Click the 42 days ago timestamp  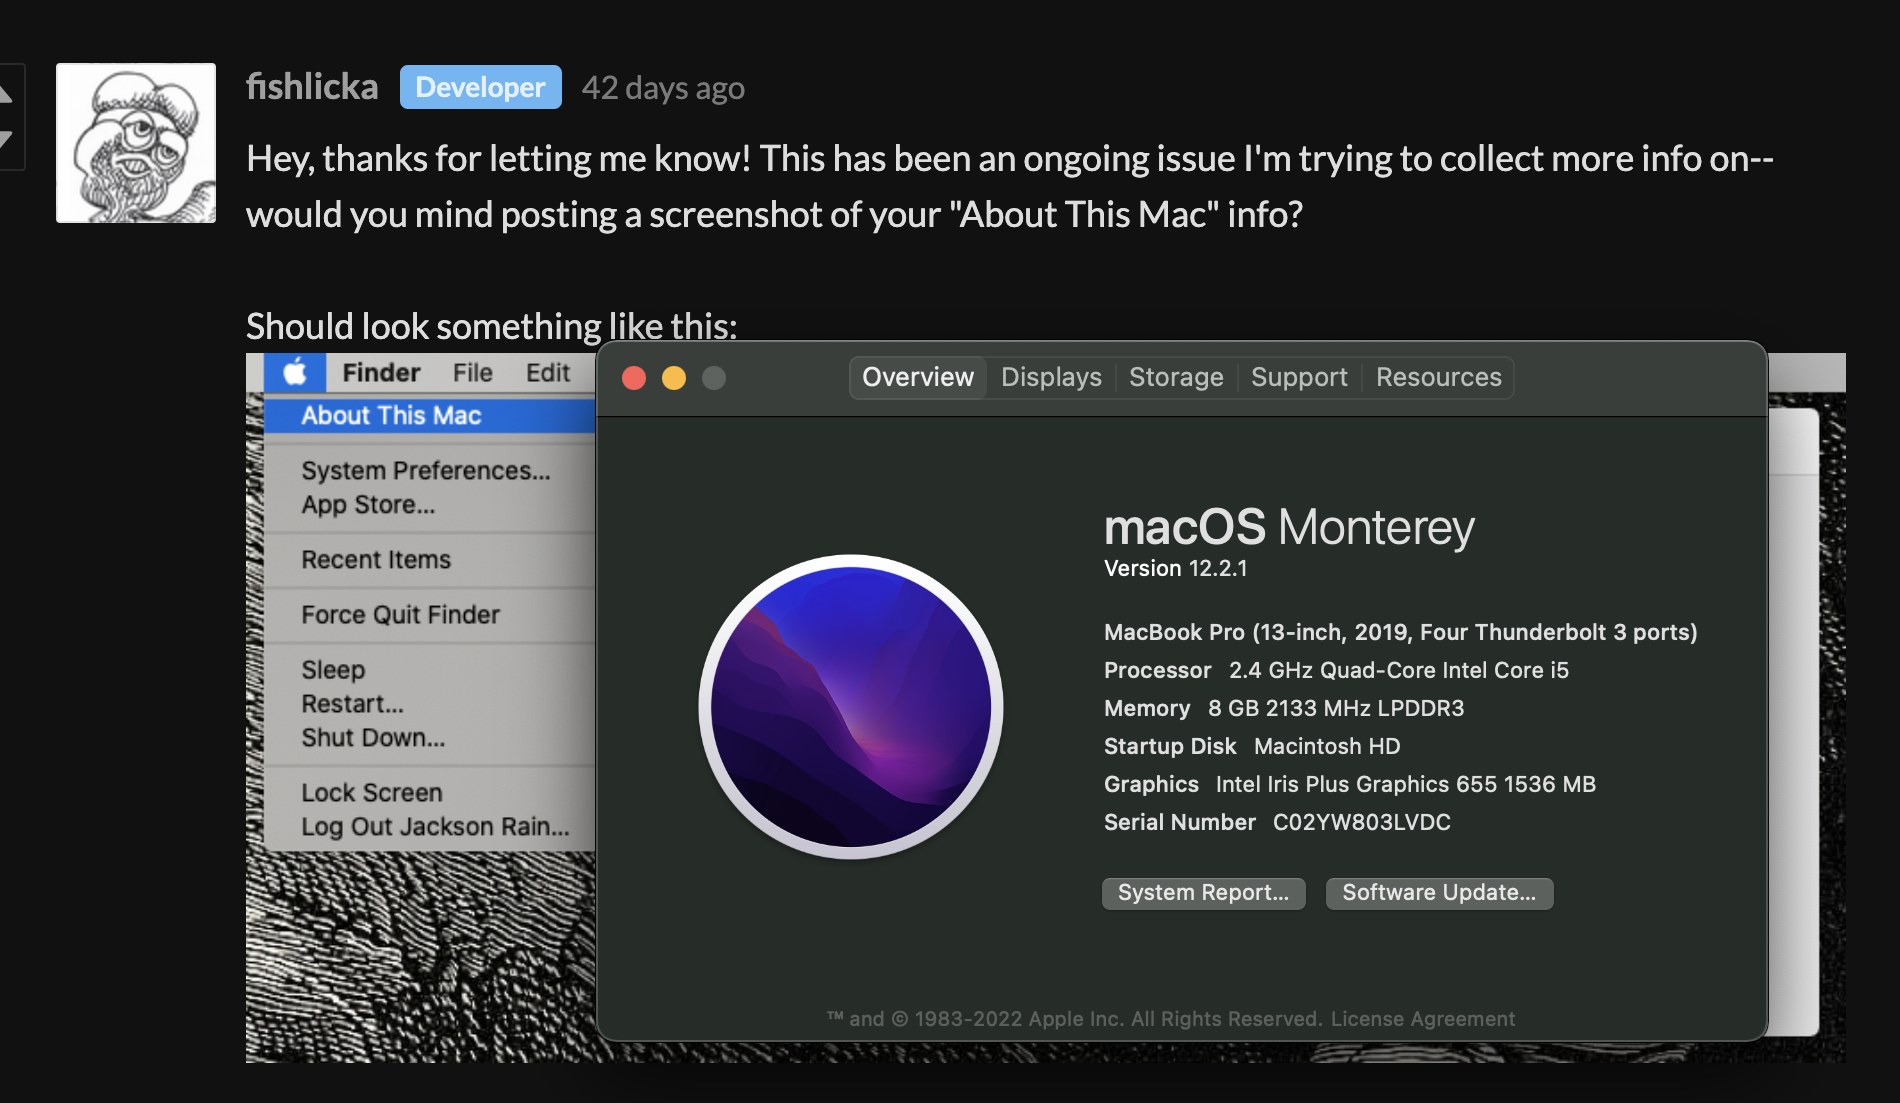(663, 88)
